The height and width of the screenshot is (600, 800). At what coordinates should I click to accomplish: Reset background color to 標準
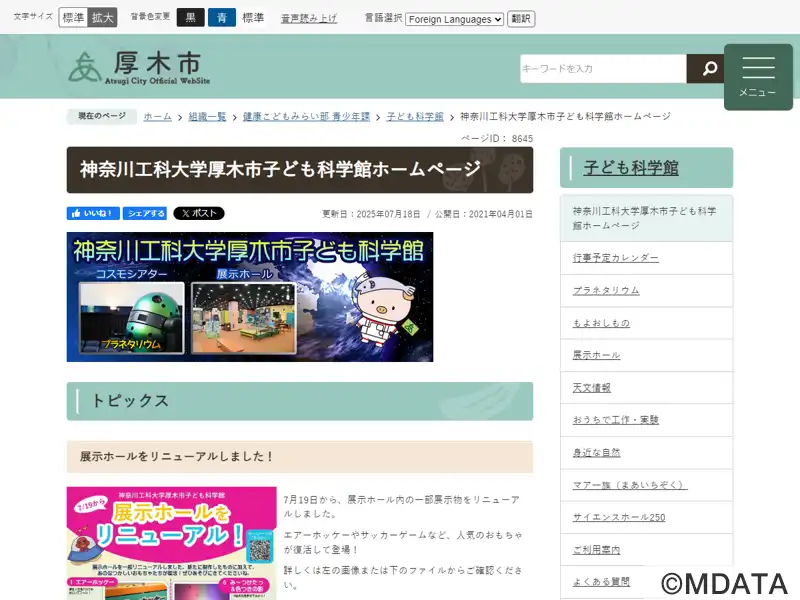[253, 18]
